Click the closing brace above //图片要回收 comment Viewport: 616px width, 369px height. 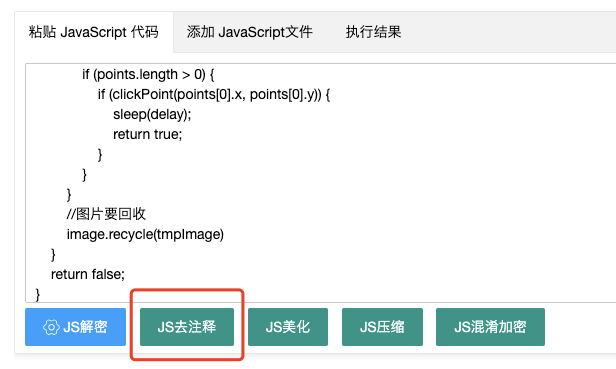tap(69, 195)
